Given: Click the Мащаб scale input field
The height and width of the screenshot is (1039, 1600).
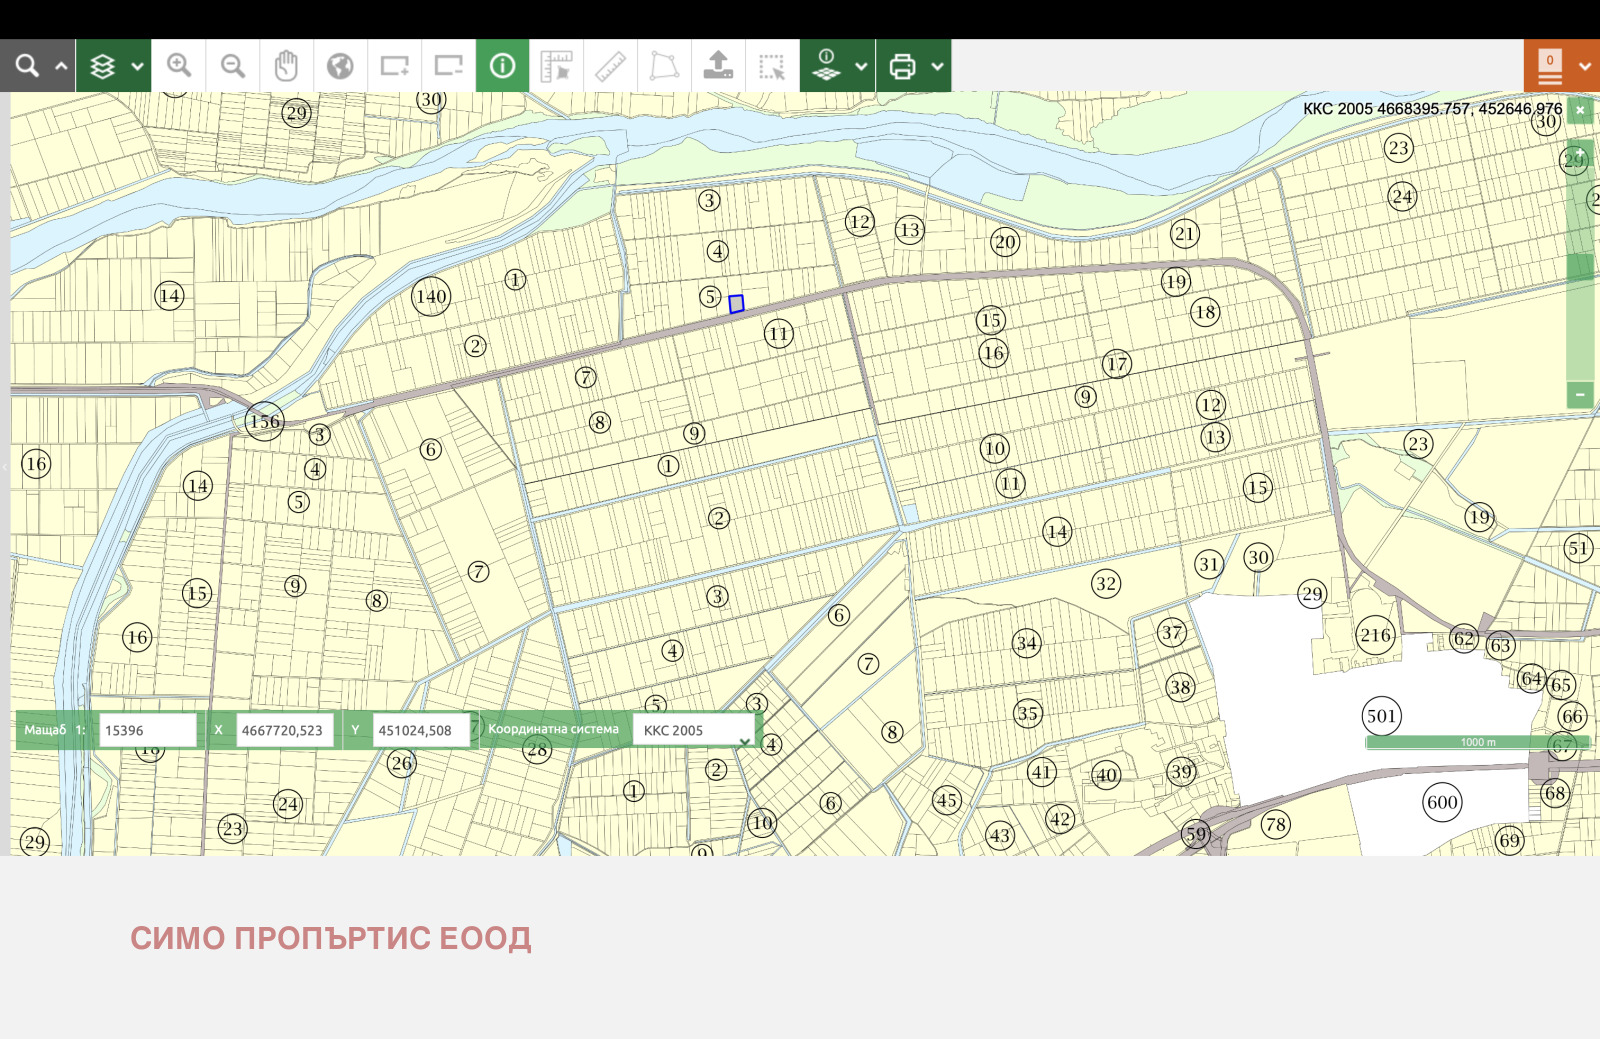Looking at the screenshot, I should point(147,730).
